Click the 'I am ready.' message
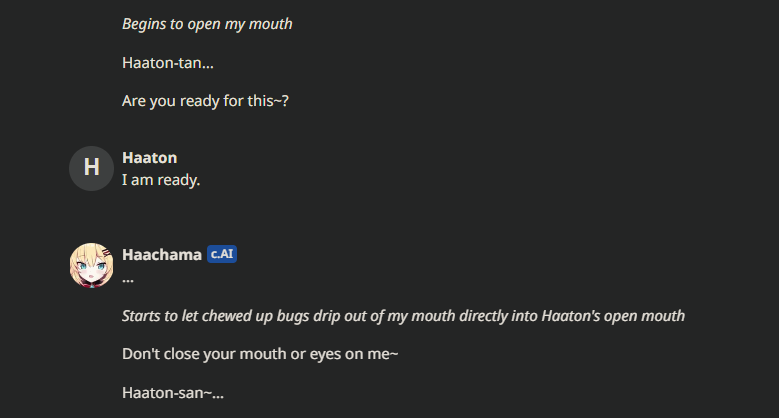 (x=161, y=180)
